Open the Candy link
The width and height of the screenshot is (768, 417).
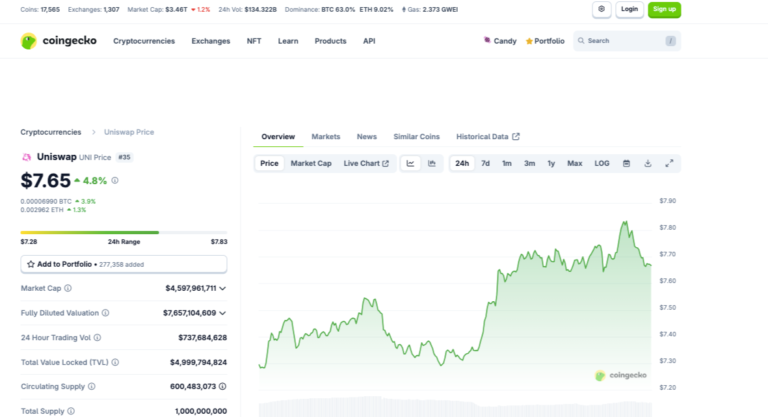pyautogui.click(x=500, y=41)
